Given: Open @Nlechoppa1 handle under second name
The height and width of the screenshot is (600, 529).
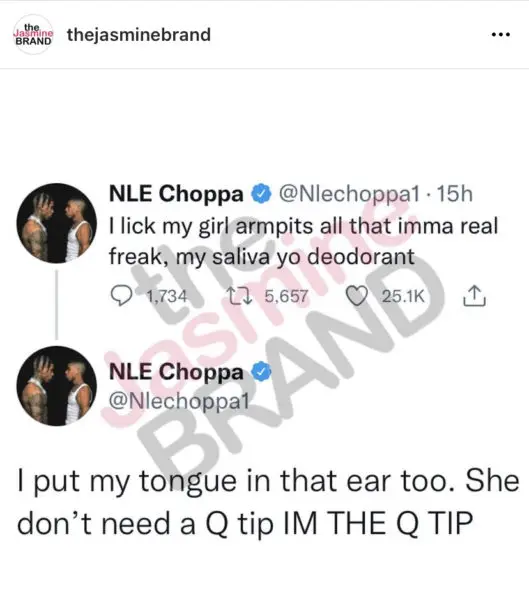Looking at the screenshot, I should point(179,401).
